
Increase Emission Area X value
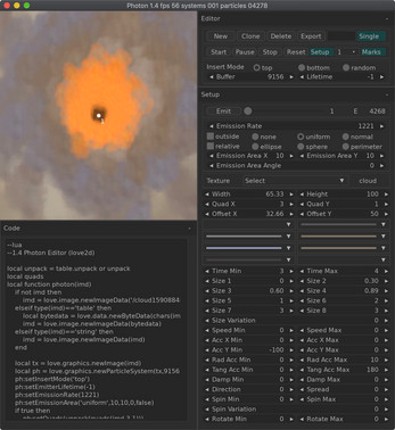click(x=292, y=156)
